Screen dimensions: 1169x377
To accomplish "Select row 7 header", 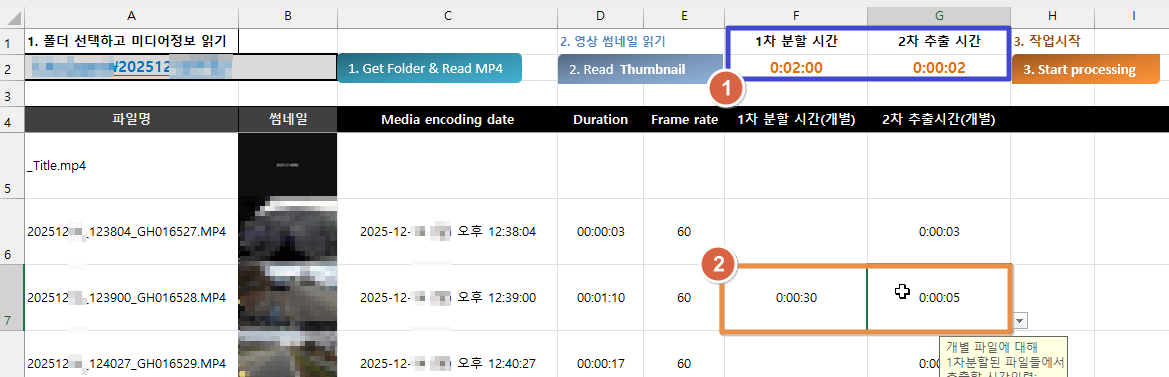I will coord(12,297).
